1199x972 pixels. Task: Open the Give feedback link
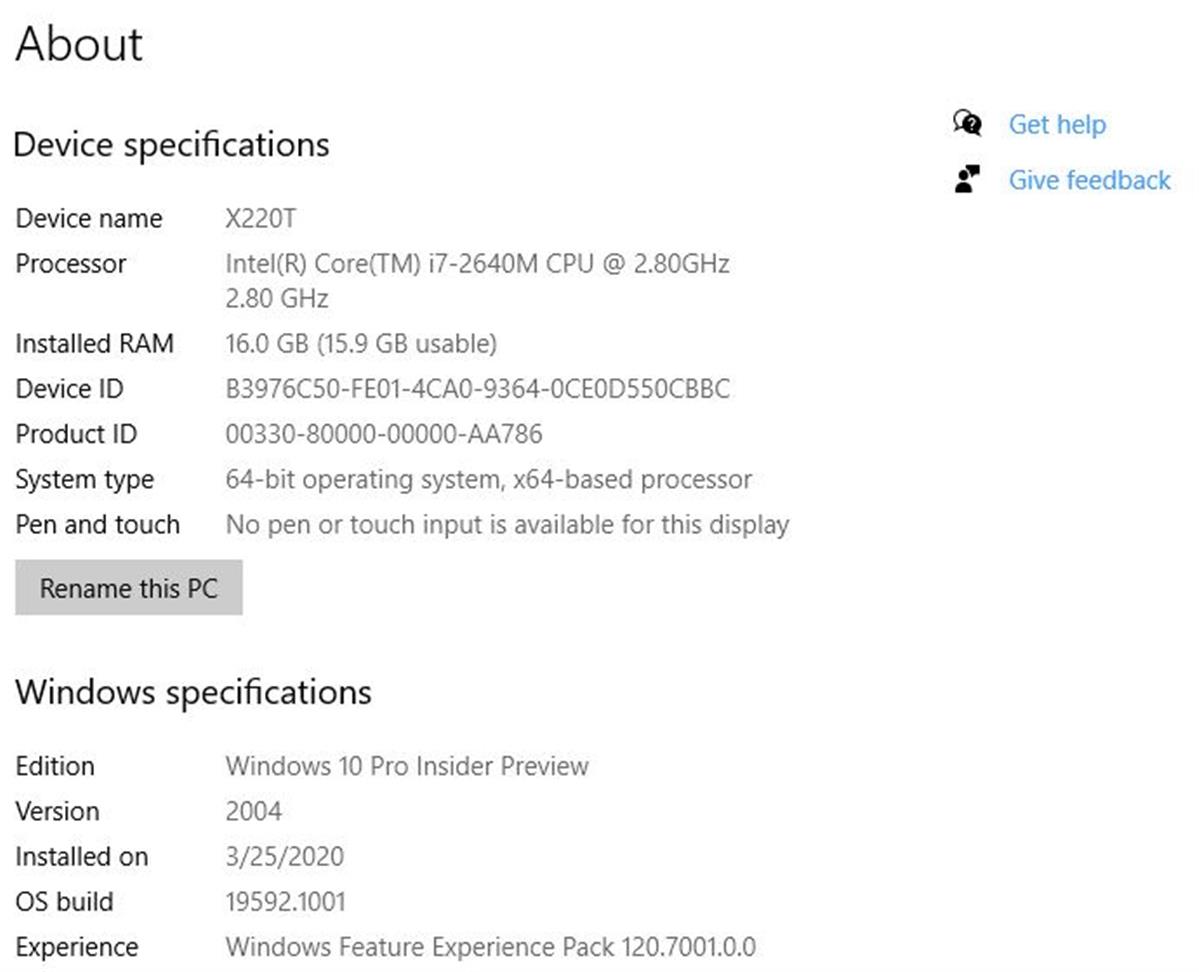click(x=1090, y=180)
